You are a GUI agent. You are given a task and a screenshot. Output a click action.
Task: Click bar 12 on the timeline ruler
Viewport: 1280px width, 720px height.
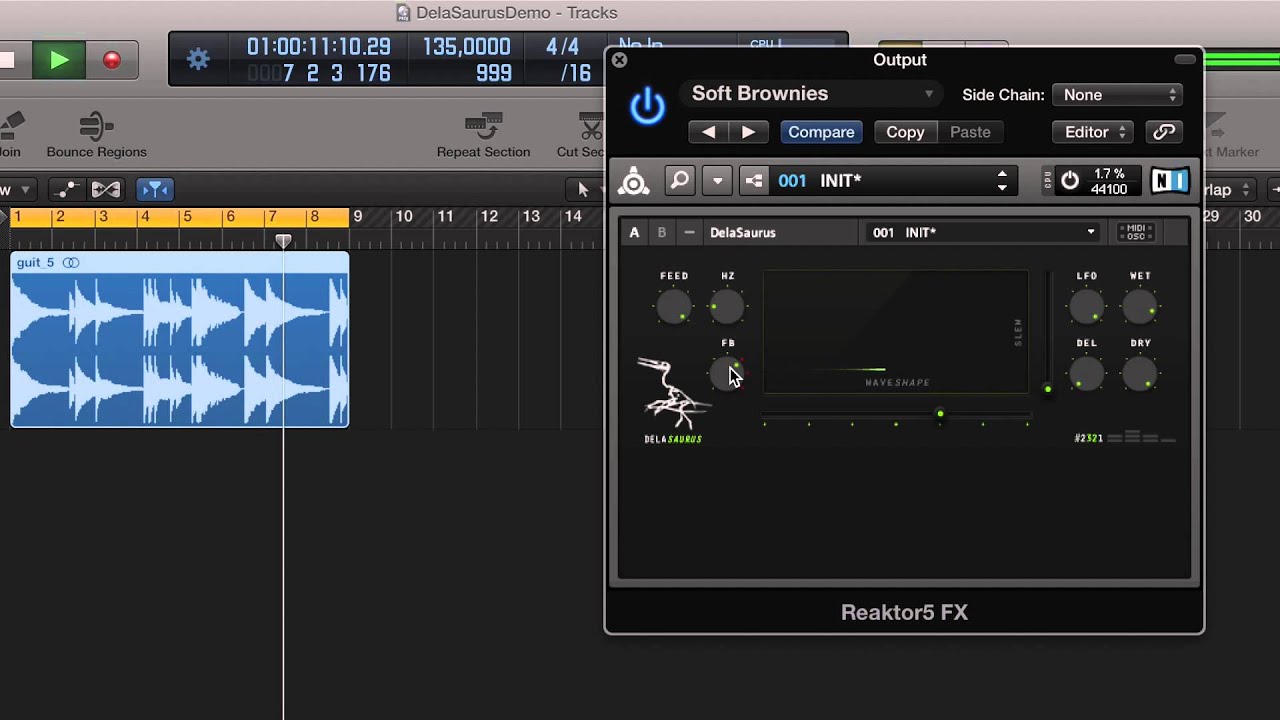point(489,216)
